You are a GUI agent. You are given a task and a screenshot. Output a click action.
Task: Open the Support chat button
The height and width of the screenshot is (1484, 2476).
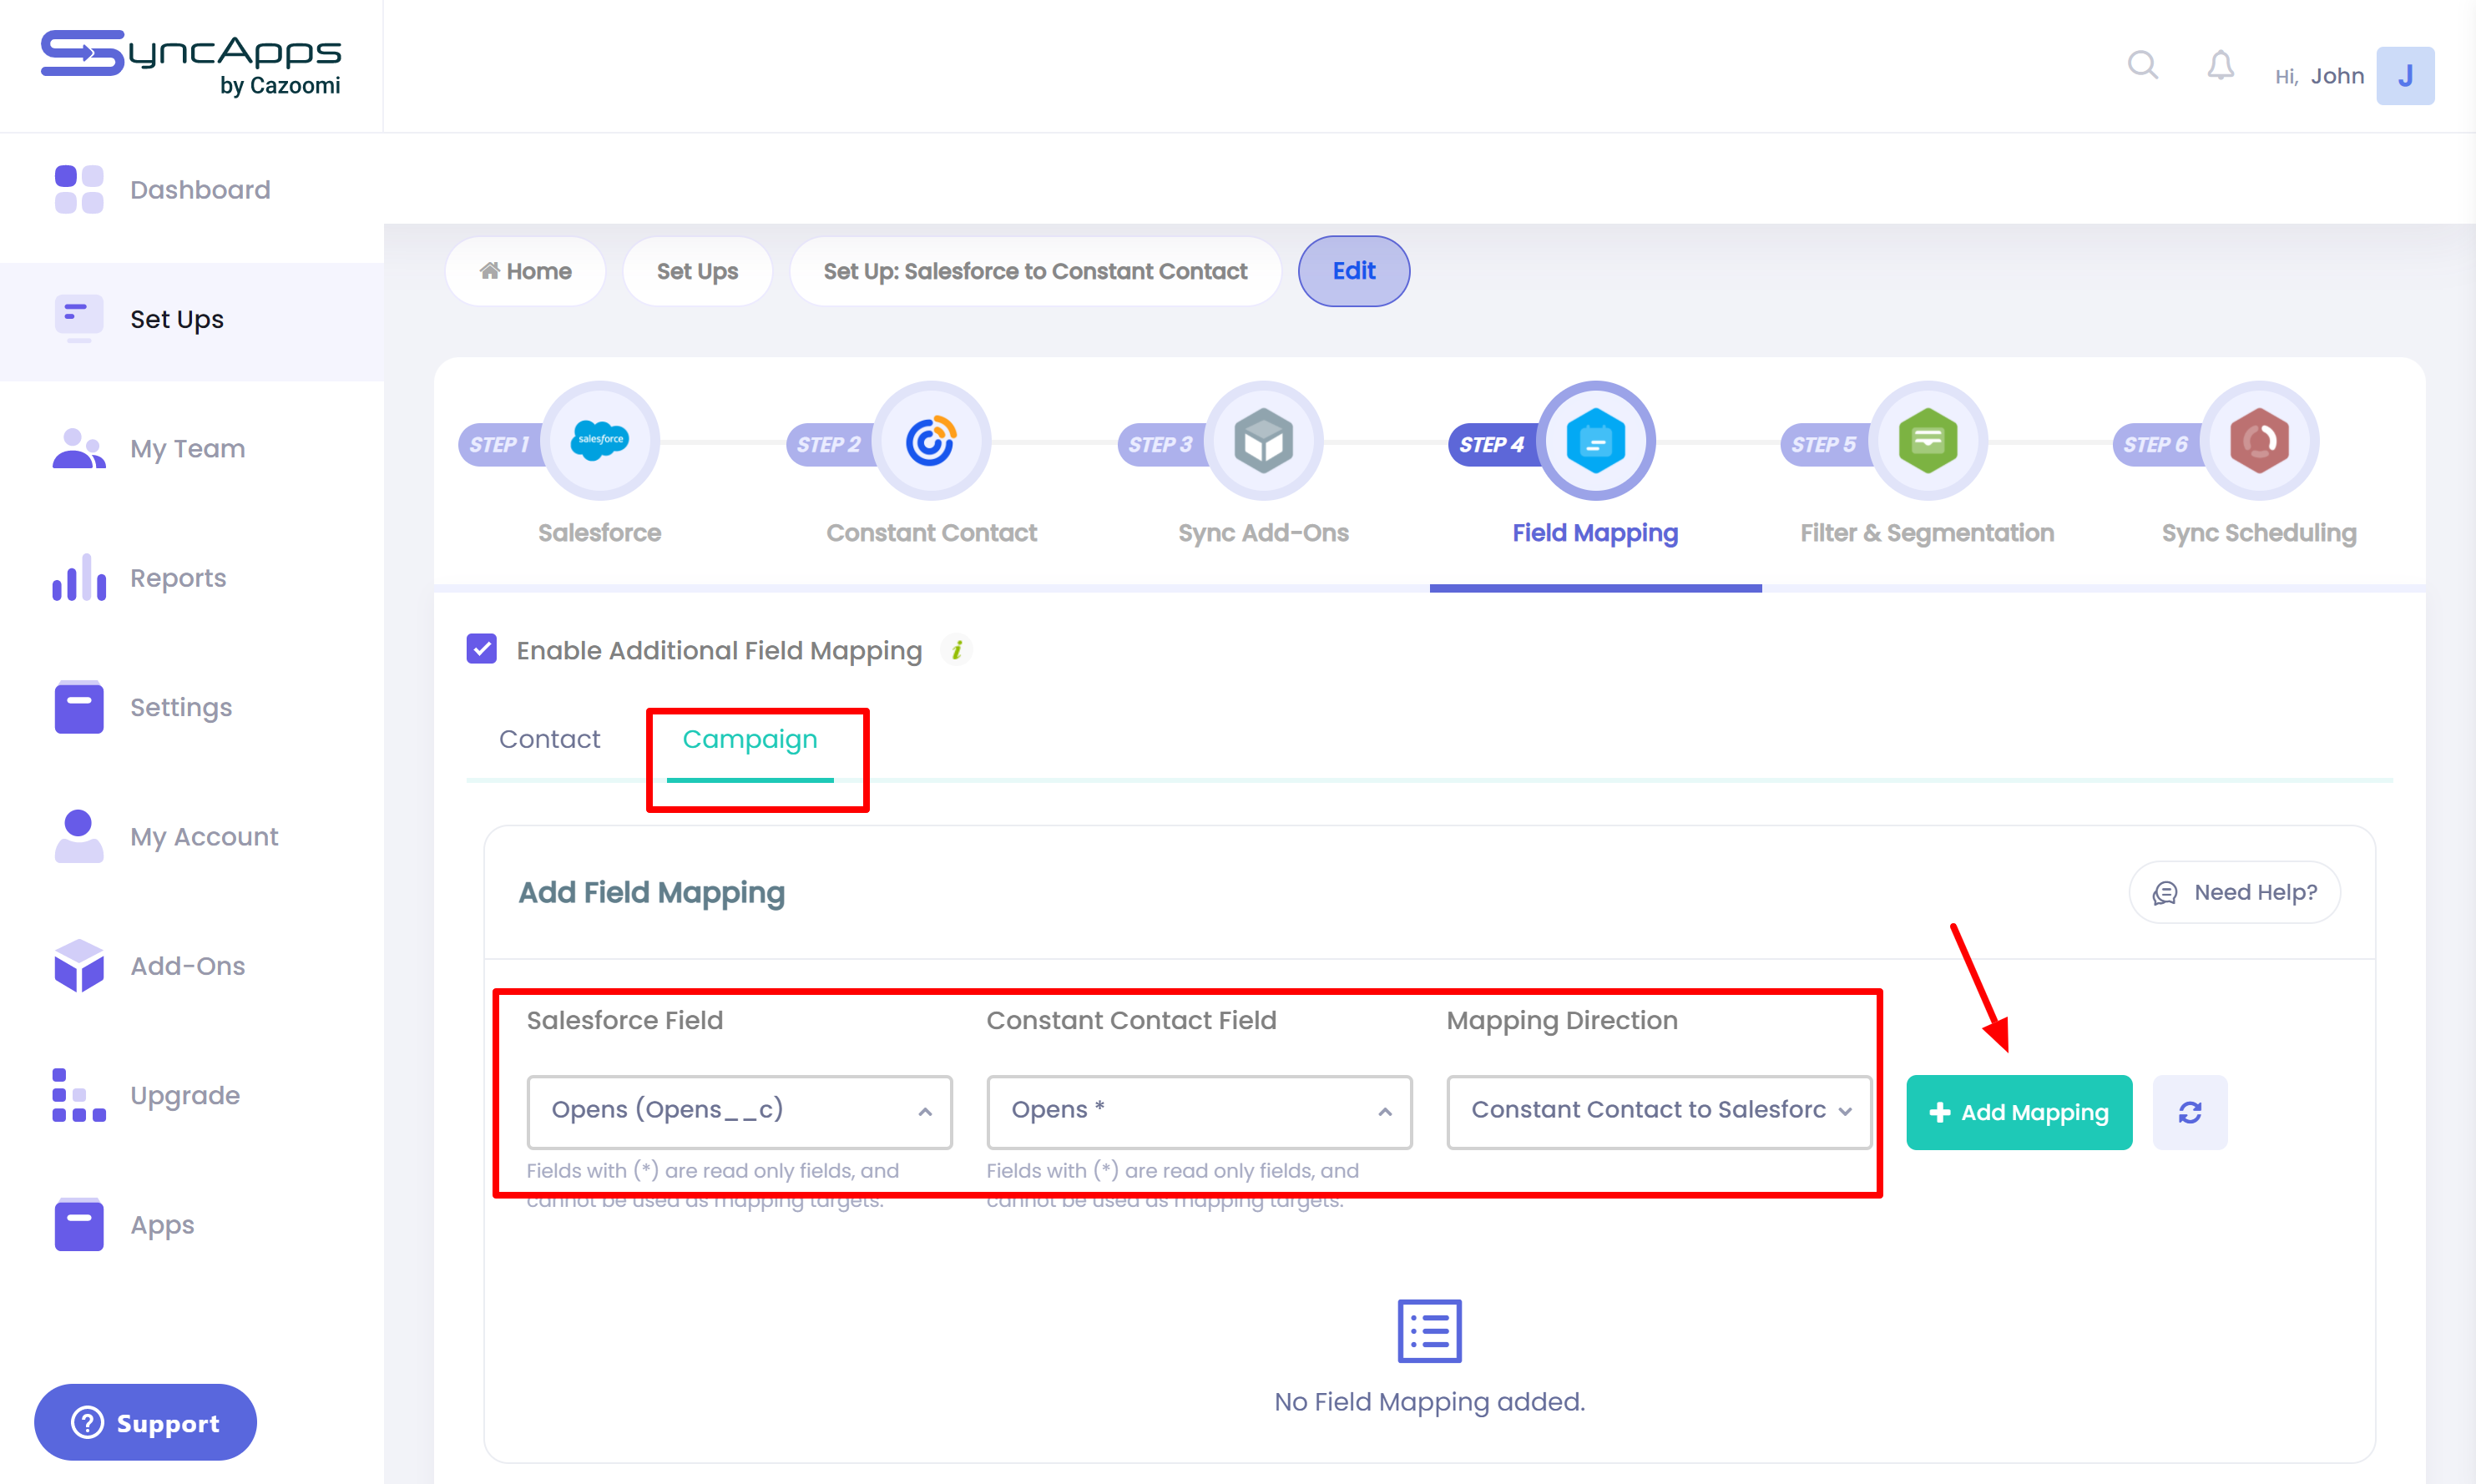pos(145,1422)
